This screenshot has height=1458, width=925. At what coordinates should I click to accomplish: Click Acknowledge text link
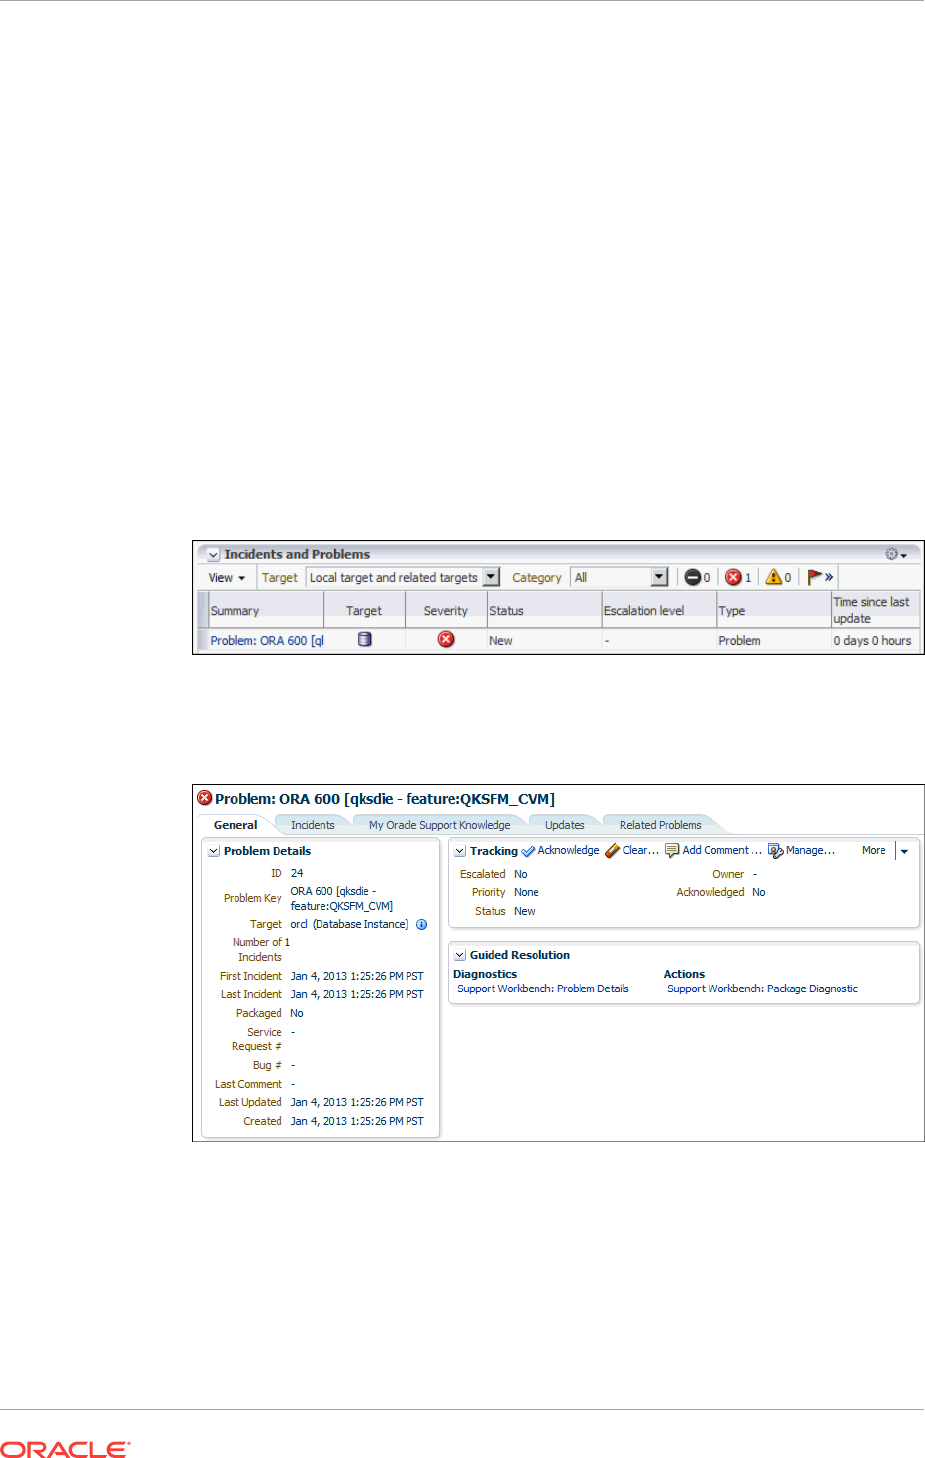tap(568, 850)
